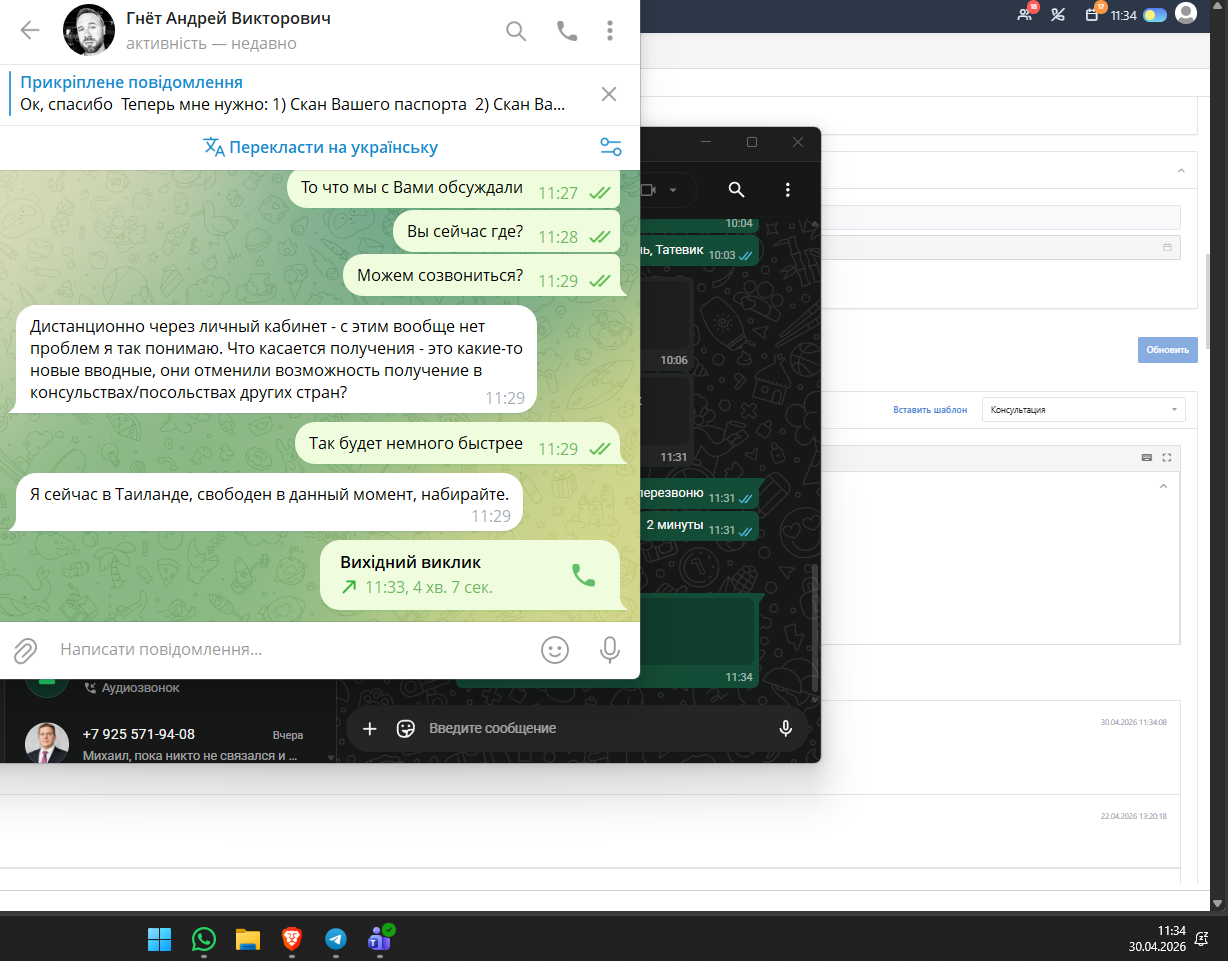Viewport: 1228px width, 961px height.
Task: Search in the Telegram chat
Action: (x=516, y=31)
